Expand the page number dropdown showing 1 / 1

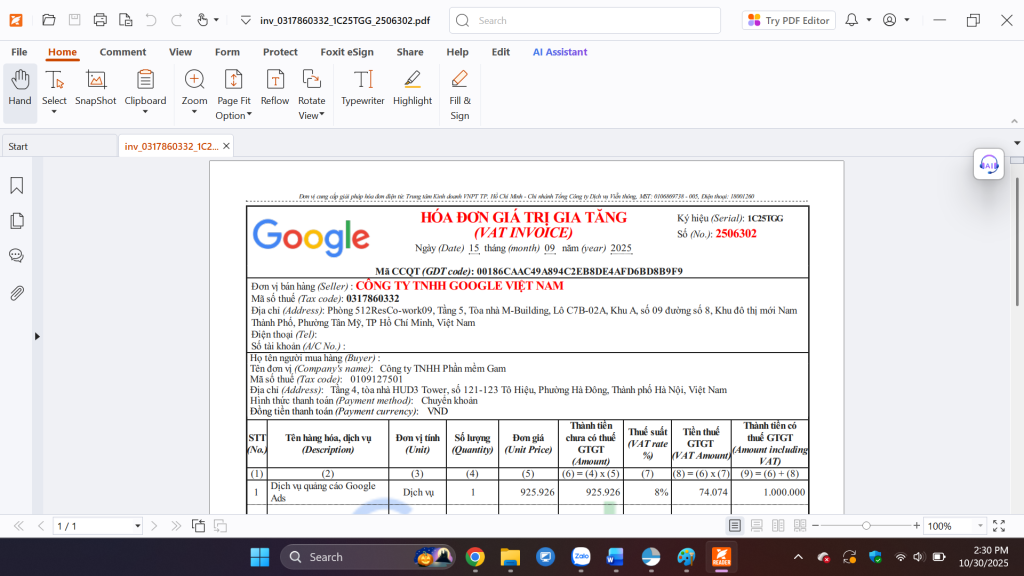(x=138, y=526)
